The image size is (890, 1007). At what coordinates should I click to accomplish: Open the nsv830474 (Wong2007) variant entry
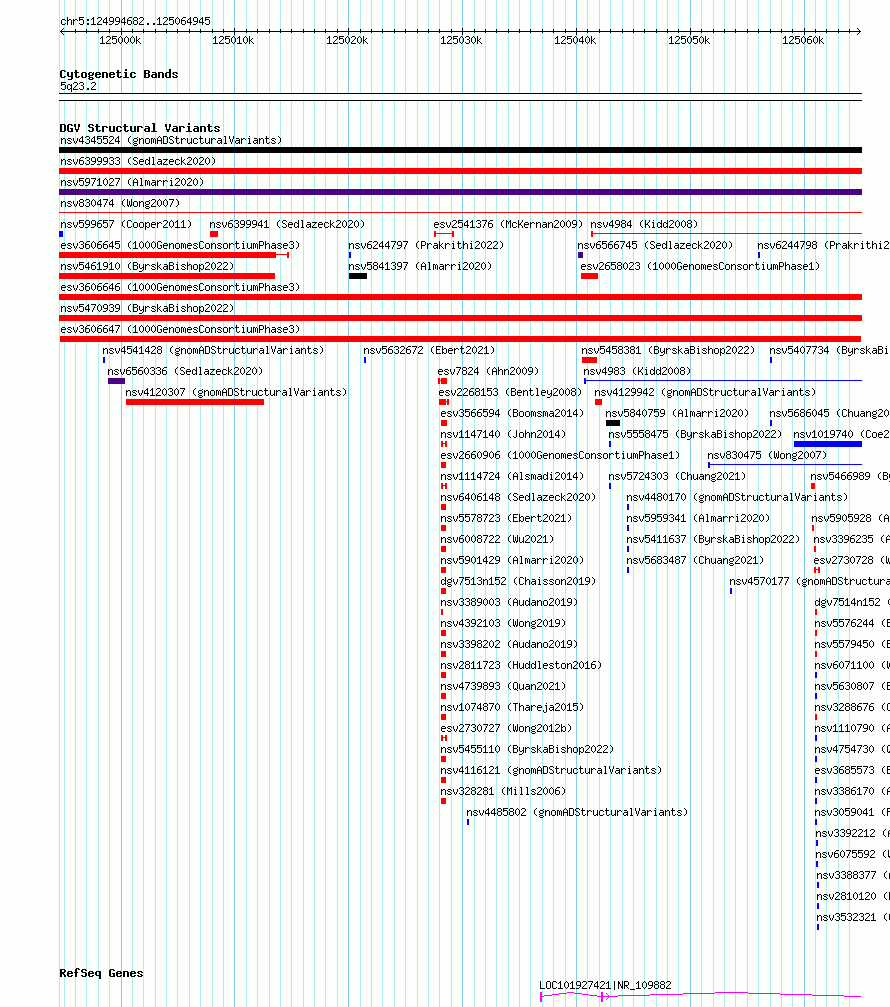pyautogui.click(x=120, y=204)
